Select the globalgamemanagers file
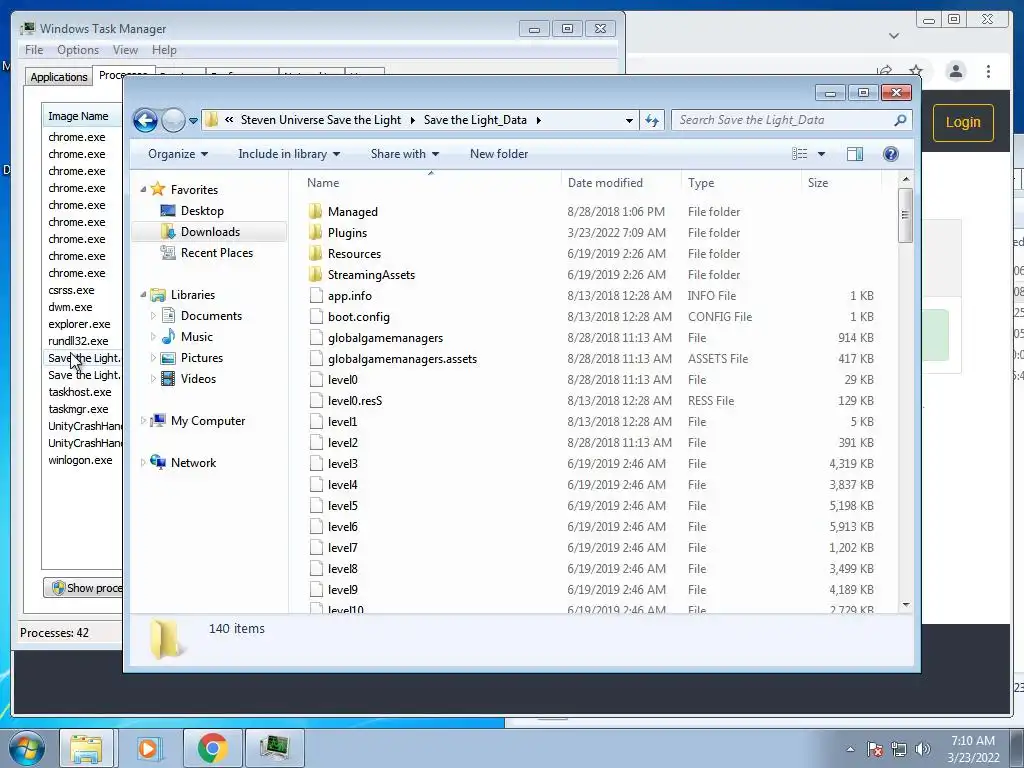The height and width of the screenshot is (768, 1024). click(x=385, y=338)
